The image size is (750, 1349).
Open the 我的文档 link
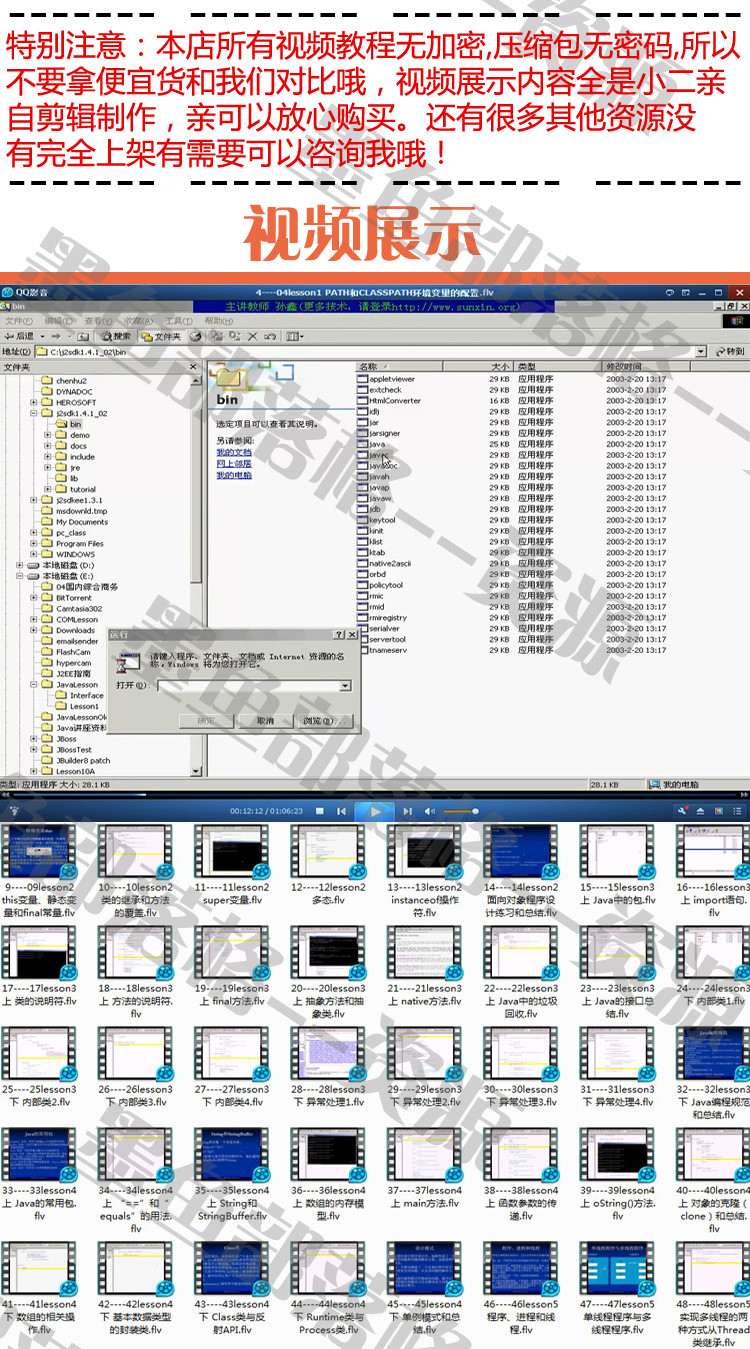[234, 452]
